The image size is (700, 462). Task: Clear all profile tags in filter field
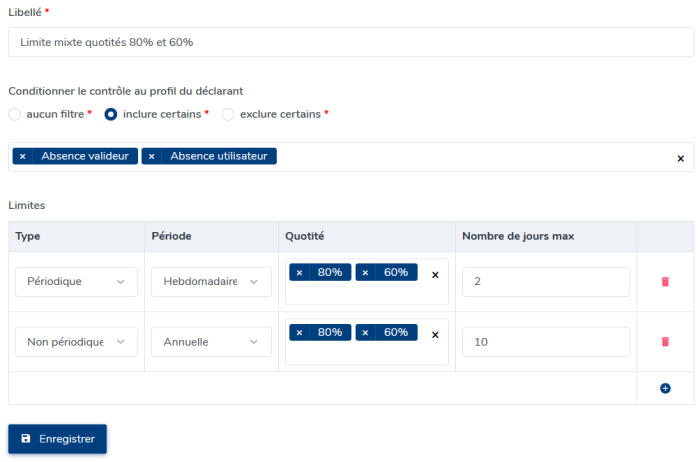pos(680,158)
